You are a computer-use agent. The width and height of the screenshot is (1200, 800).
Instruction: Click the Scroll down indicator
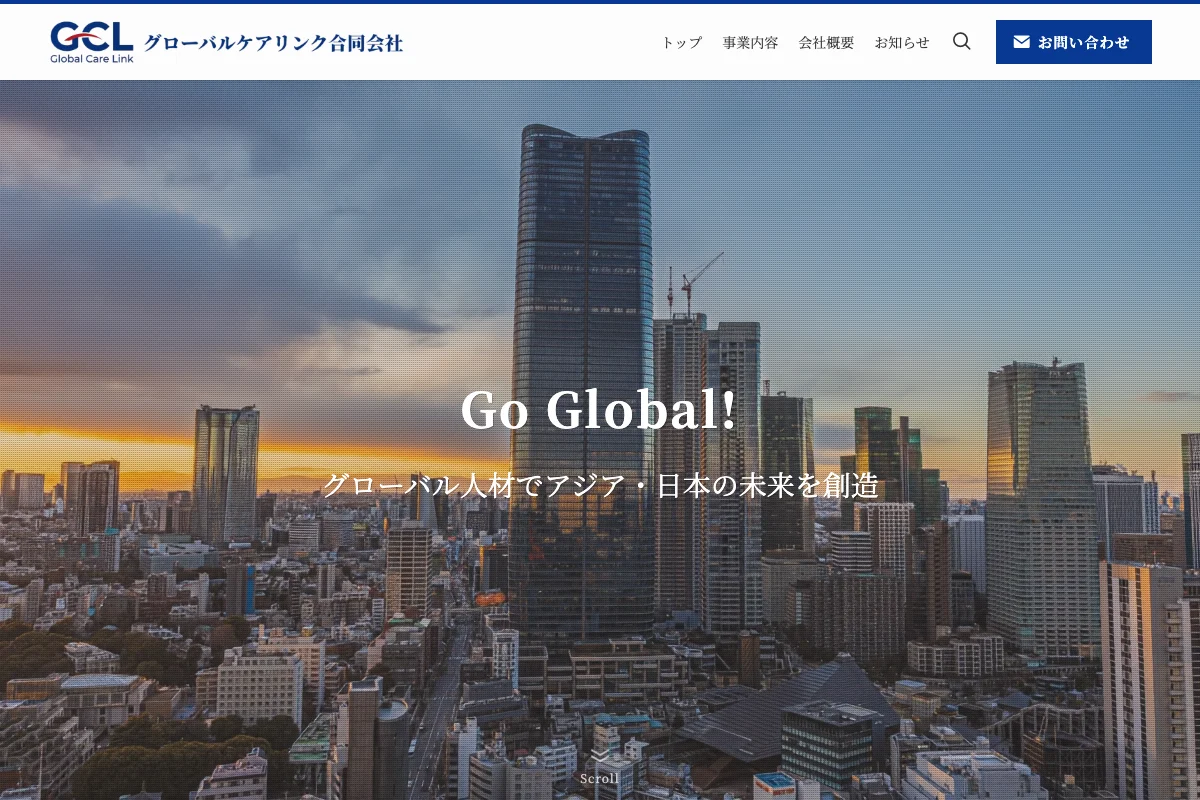(x=599, y=767)
